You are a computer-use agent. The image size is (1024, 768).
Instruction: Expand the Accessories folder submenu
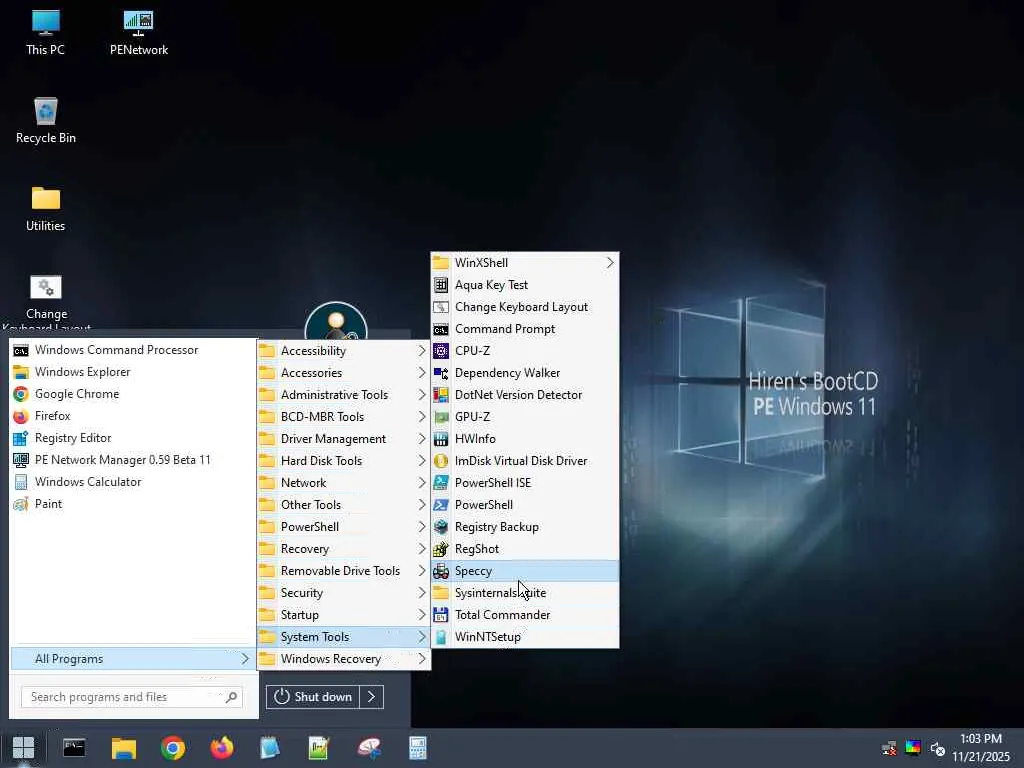point(344,373)
